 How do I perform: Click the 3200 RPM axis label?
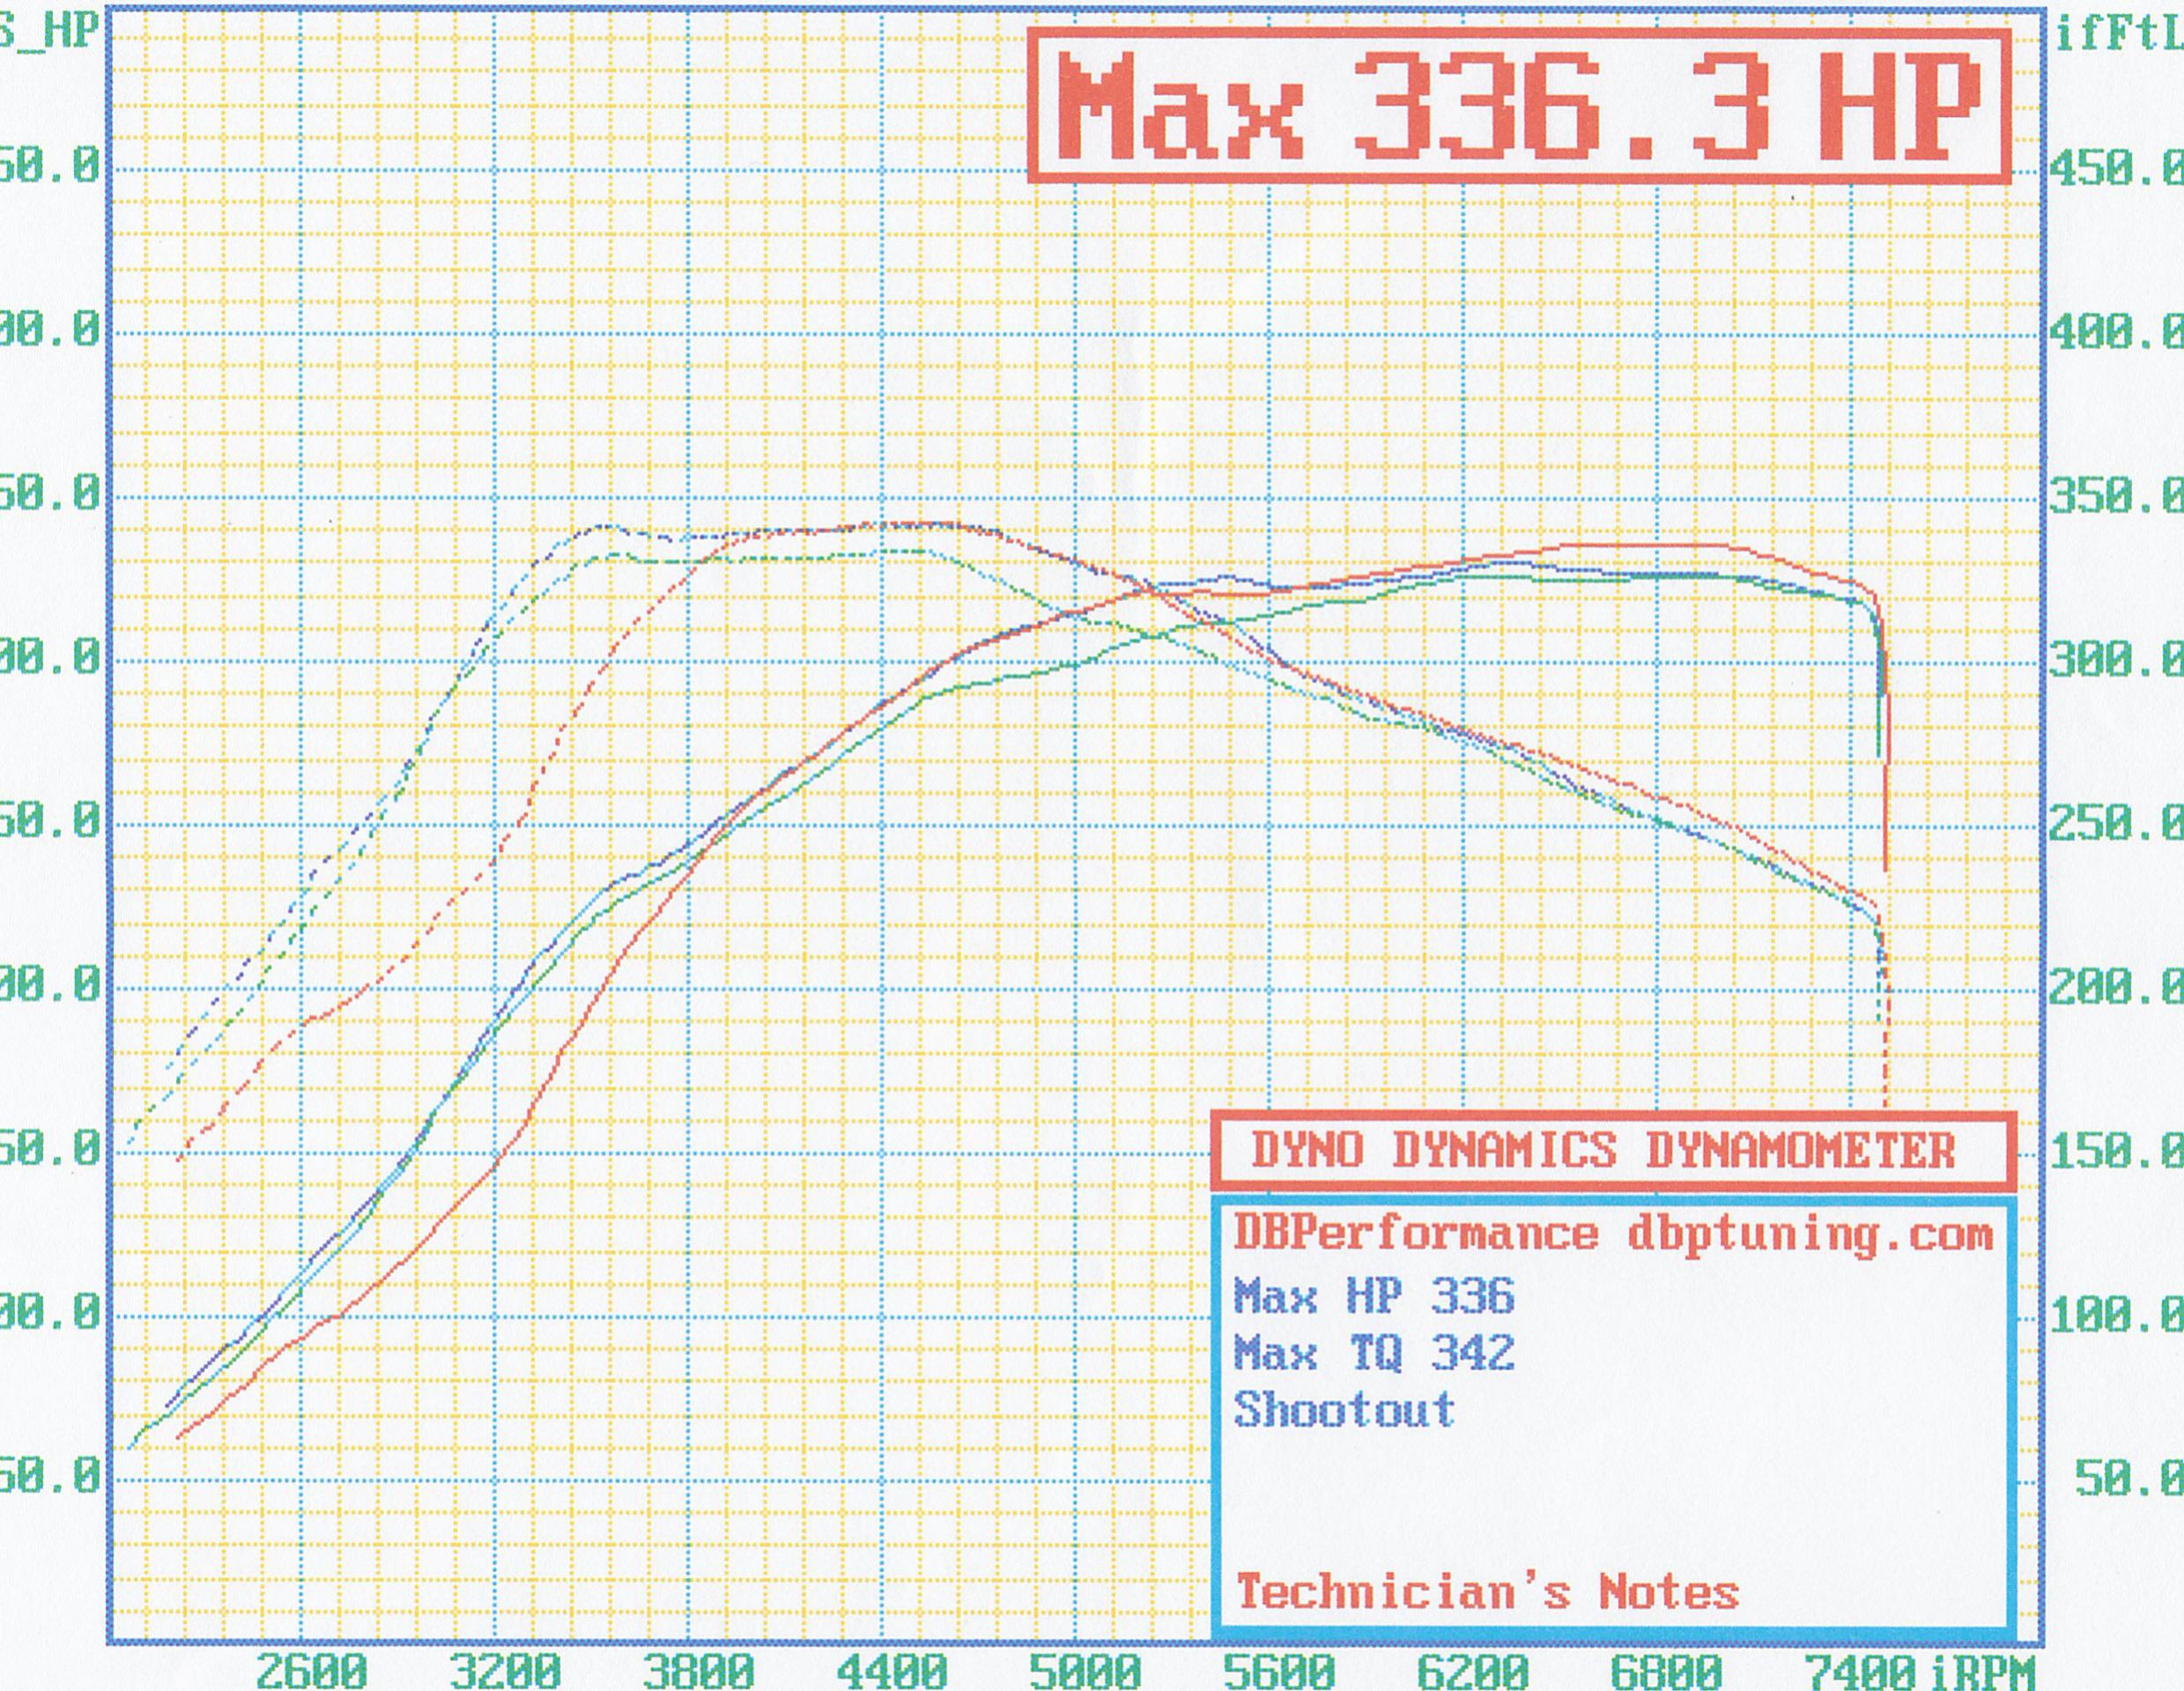pyautogui.click(x=505, y=1671)
